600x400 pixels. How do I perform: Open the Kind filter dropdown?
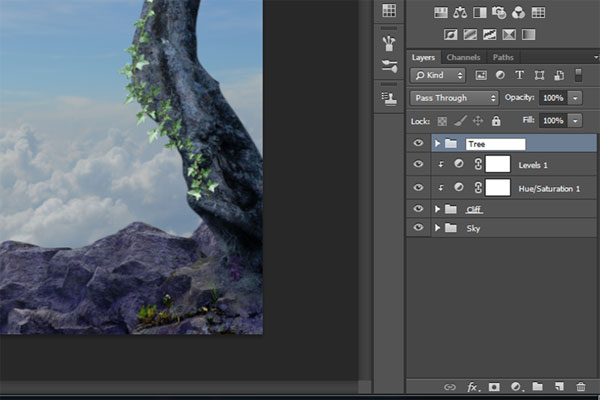[x=440, y=75]
